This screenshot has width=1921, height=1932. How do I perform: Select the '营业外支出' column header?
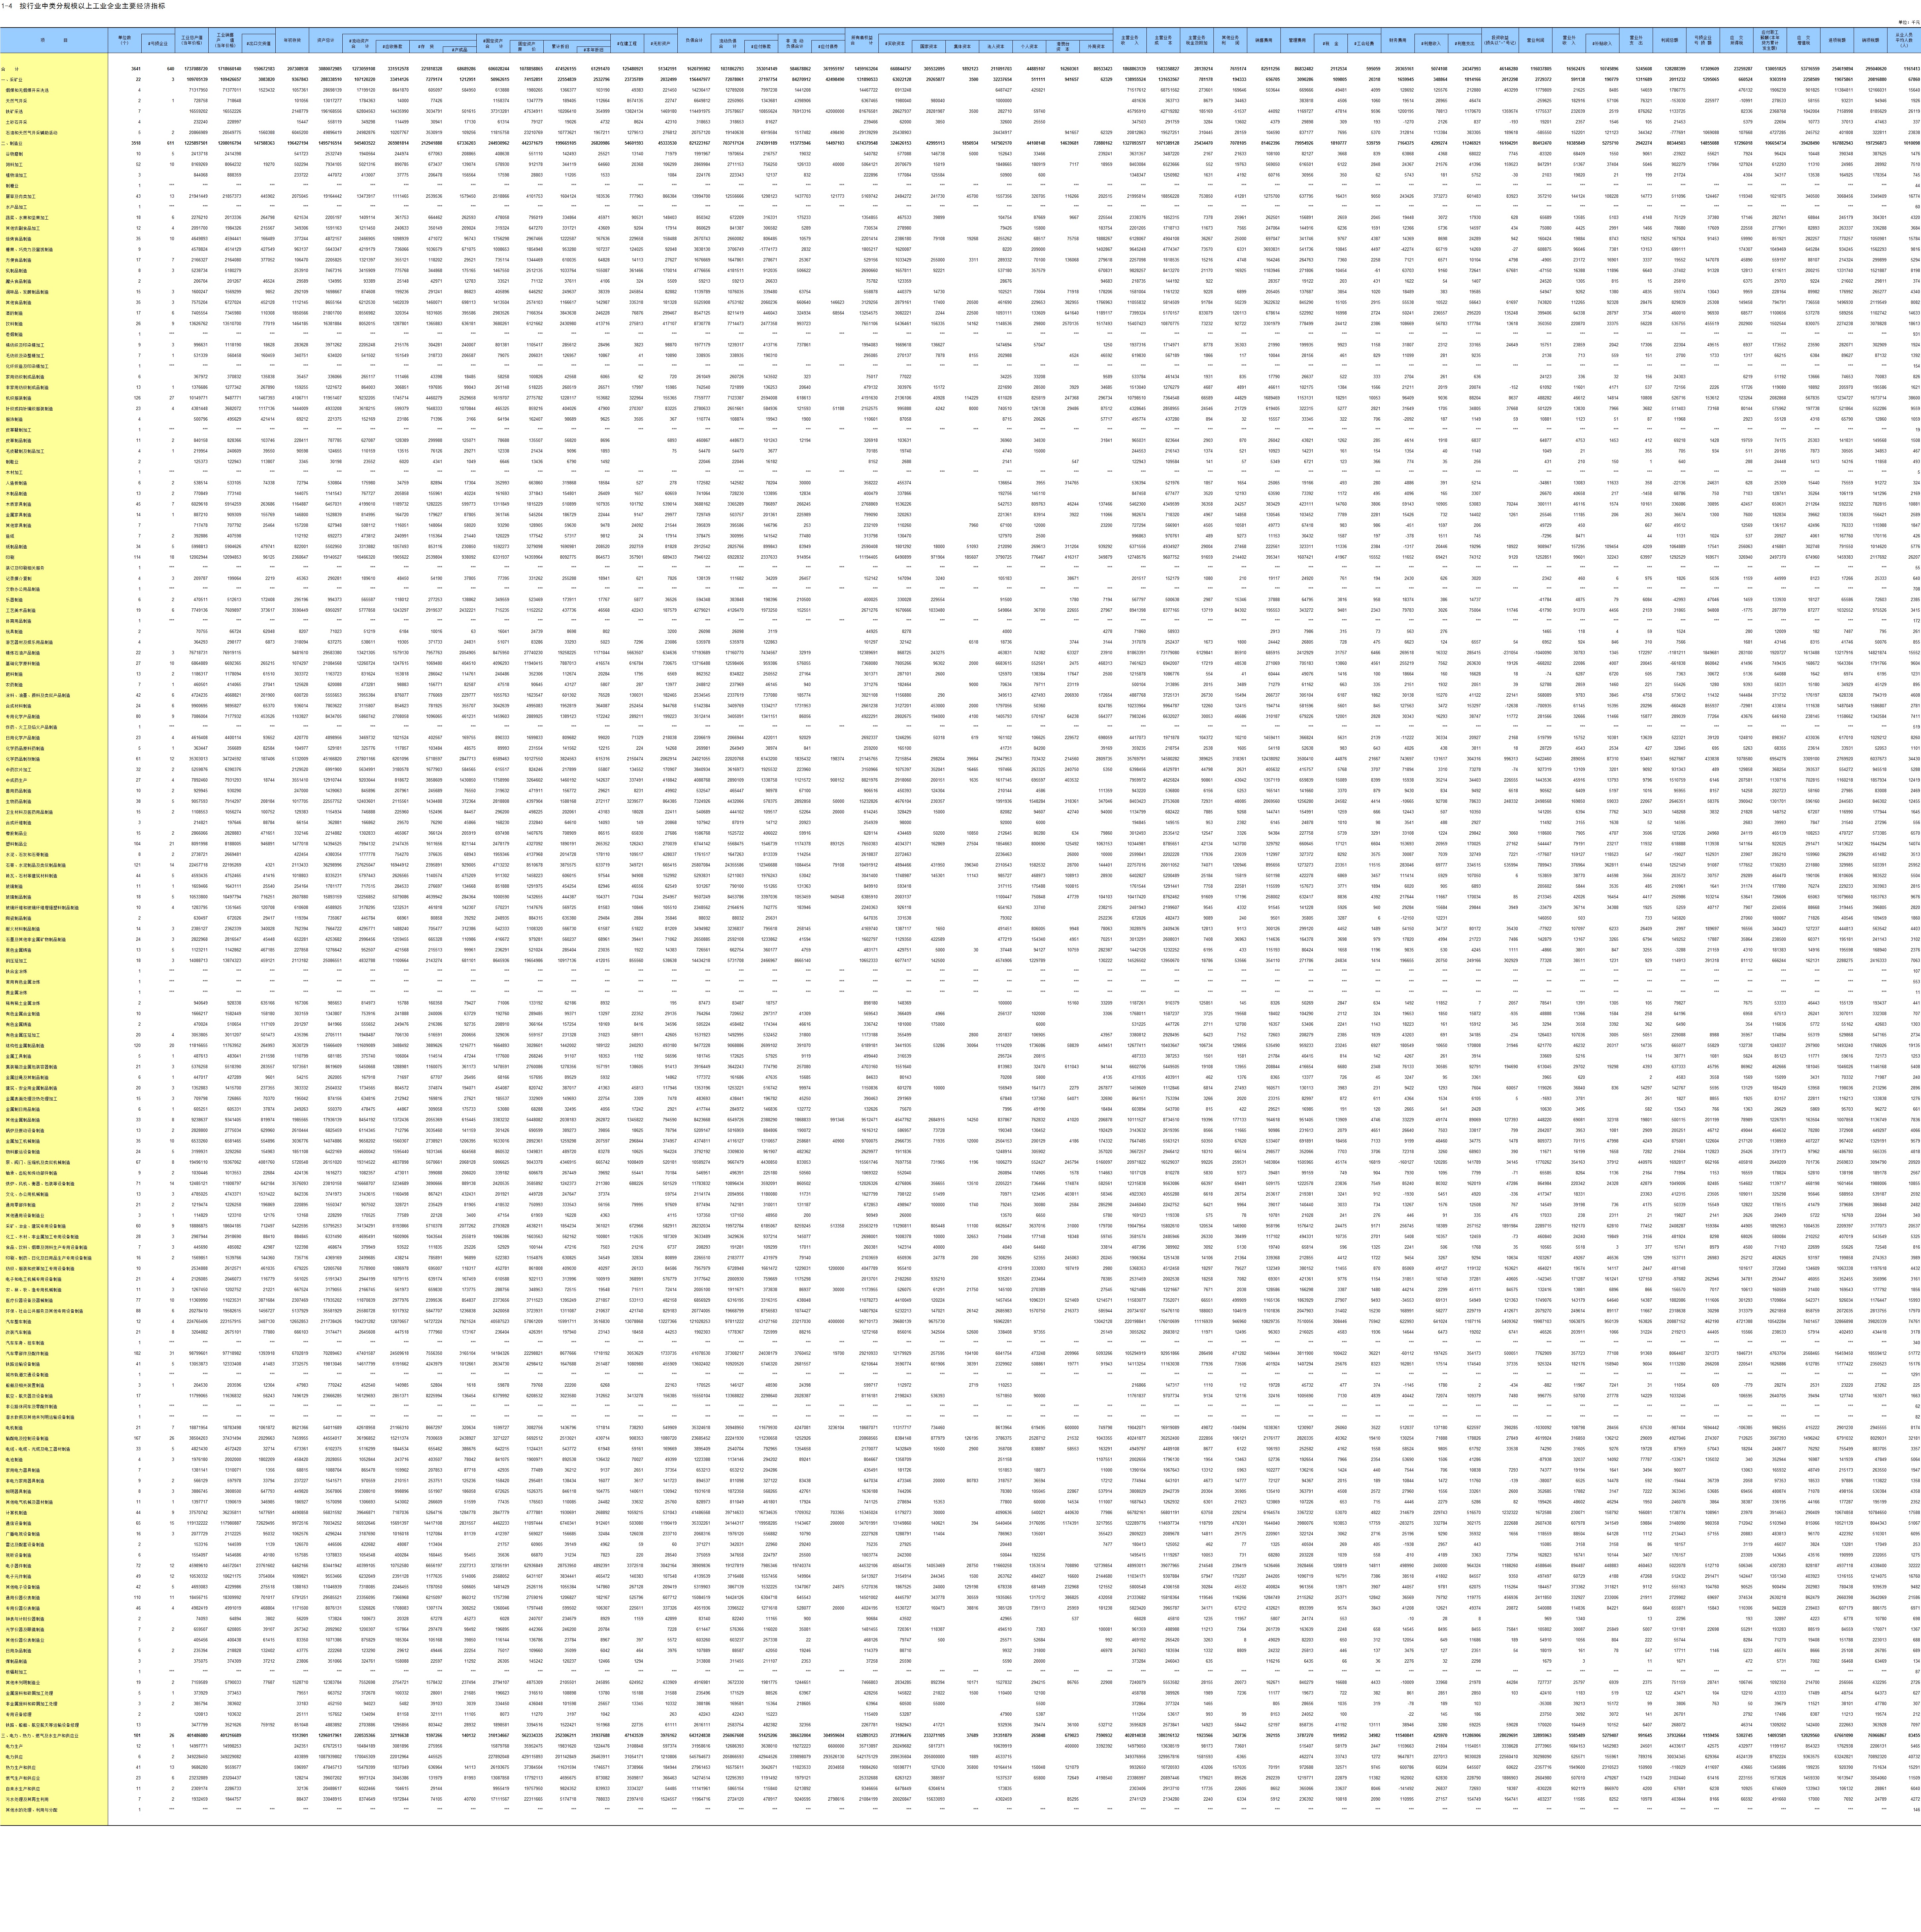click(x=1636, y=40)
